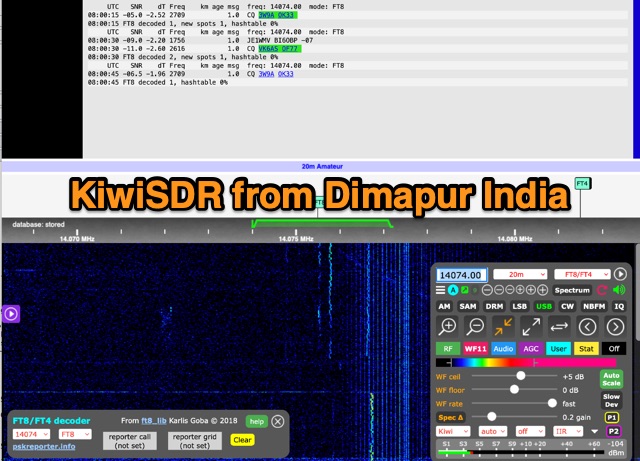Click the WF ceil slider handle
The height and width of the screenshot is (461, 640).
click(x=520, y=376)
